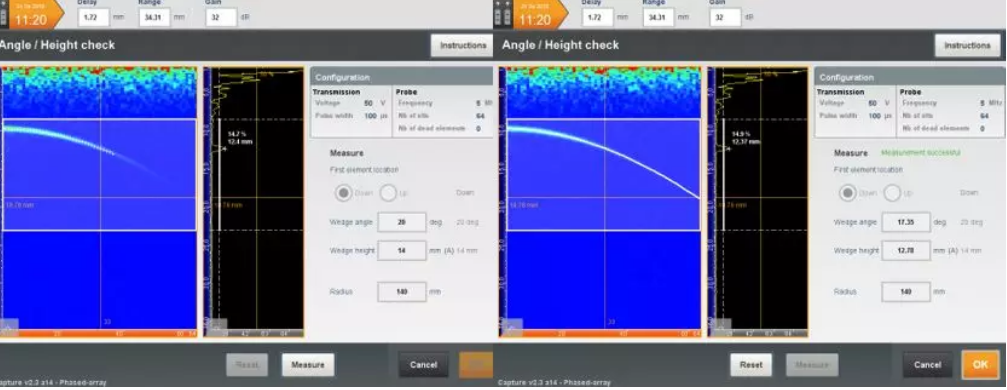Select the wedge height field reading 12.78
The width and height of the screenshot is (1007, 390).
[x=906, y=251]
